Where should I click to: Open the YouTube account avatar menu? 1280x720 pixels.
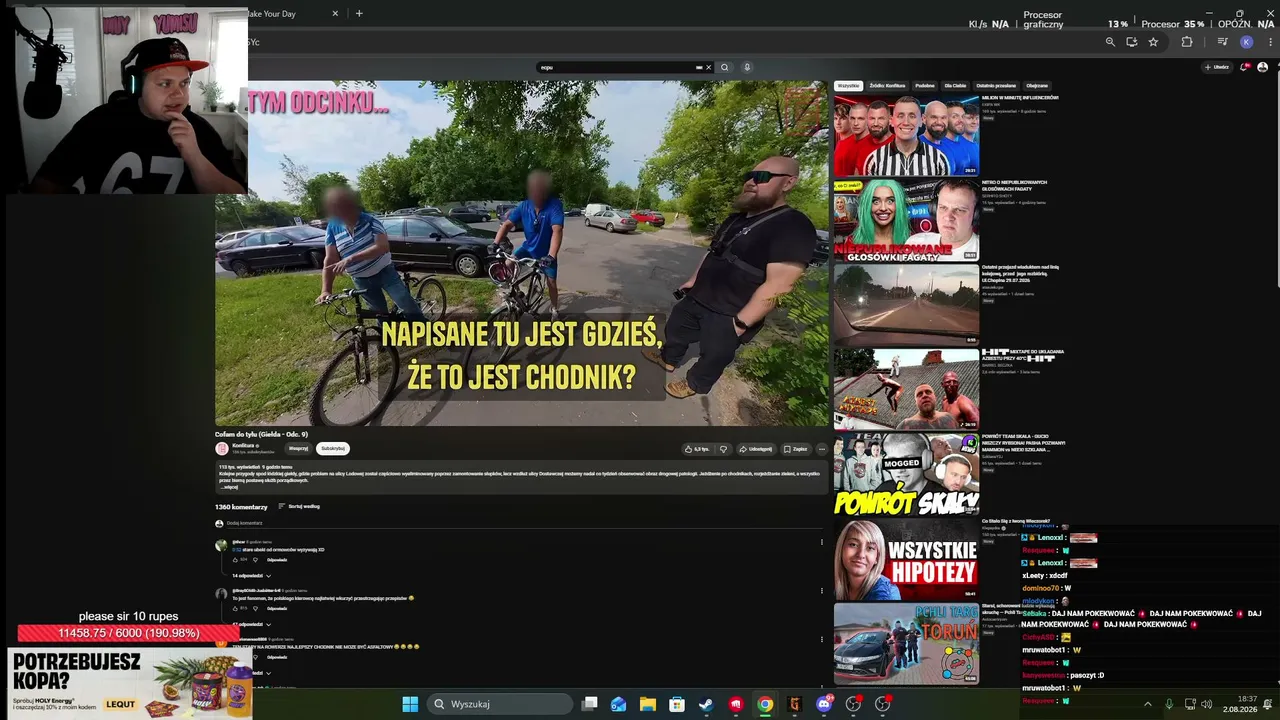[1262, 67]
